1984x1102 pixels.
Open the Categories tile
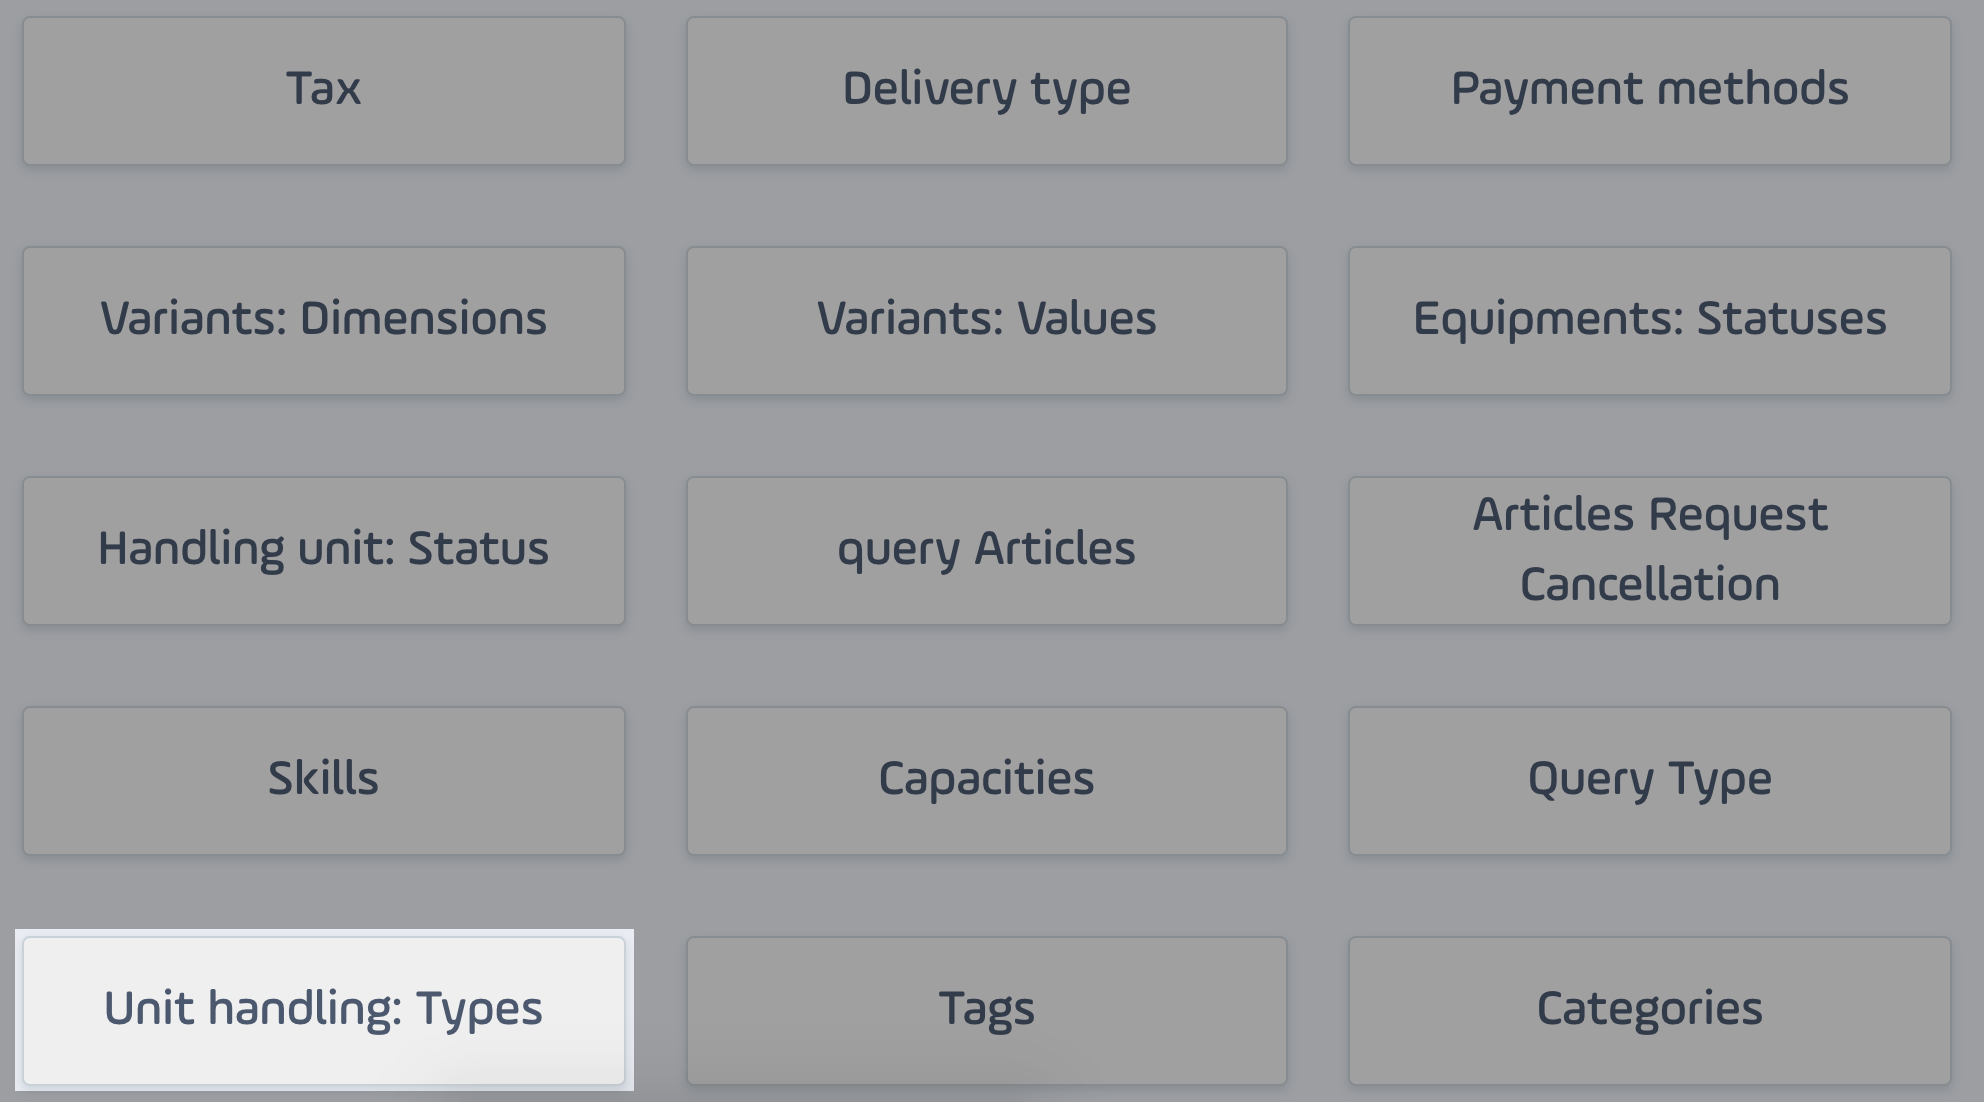point(1650,1011)
